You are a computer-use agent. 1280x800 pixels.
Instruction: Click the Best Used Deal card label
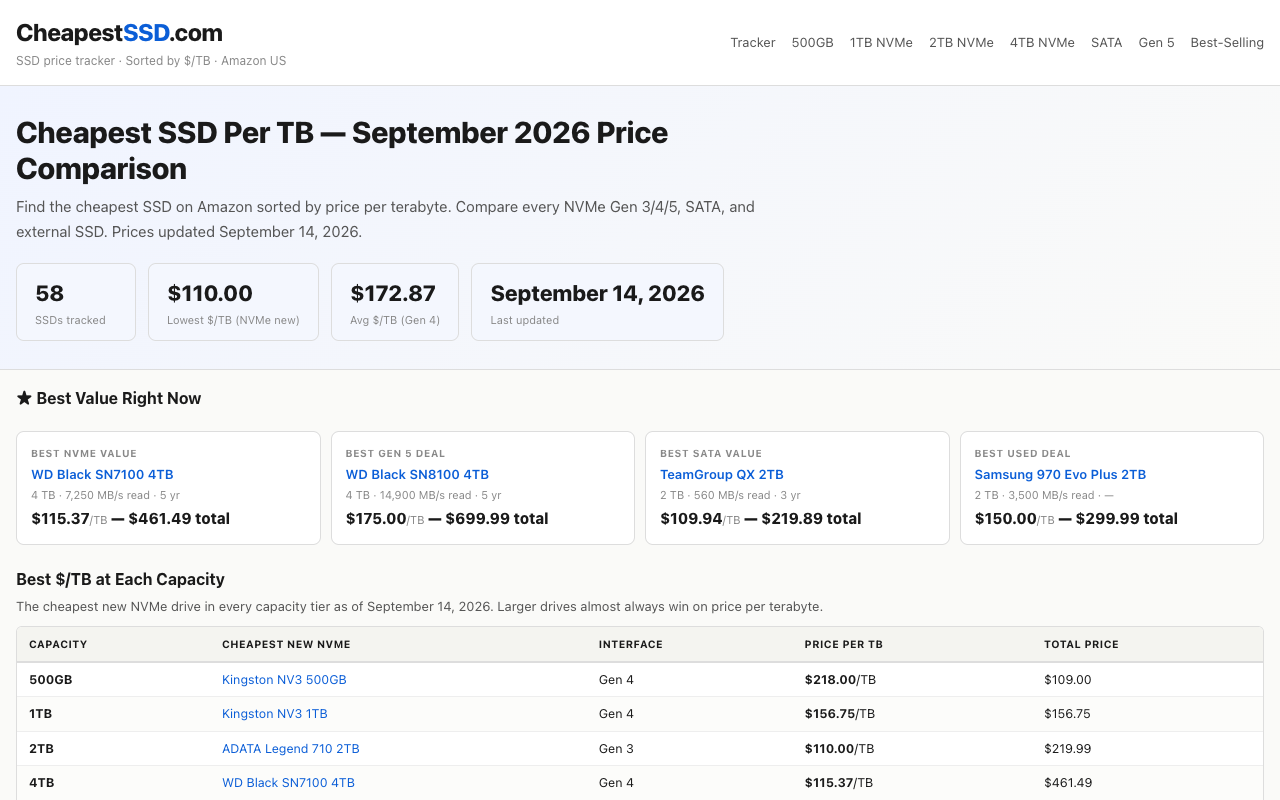click(x=1023, y=454)
